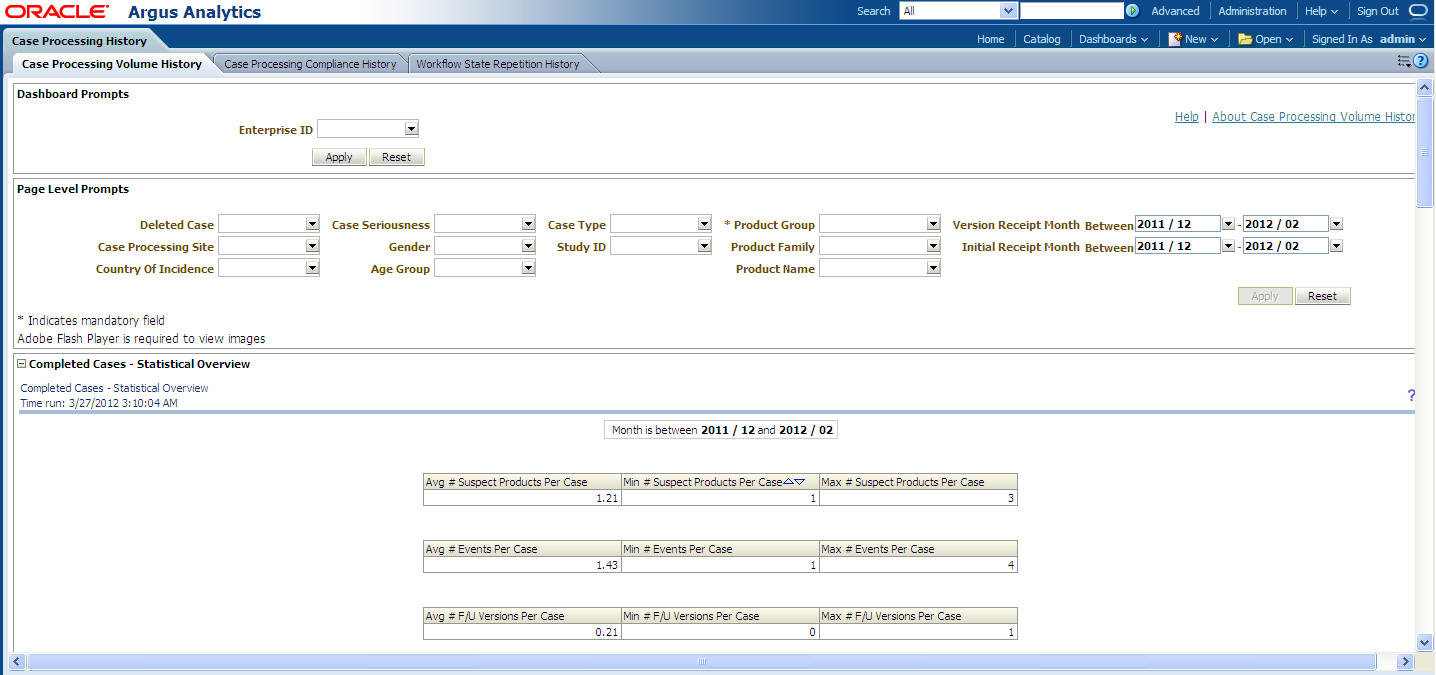Open About Case Processing Volume History link

pos(1314,117)
